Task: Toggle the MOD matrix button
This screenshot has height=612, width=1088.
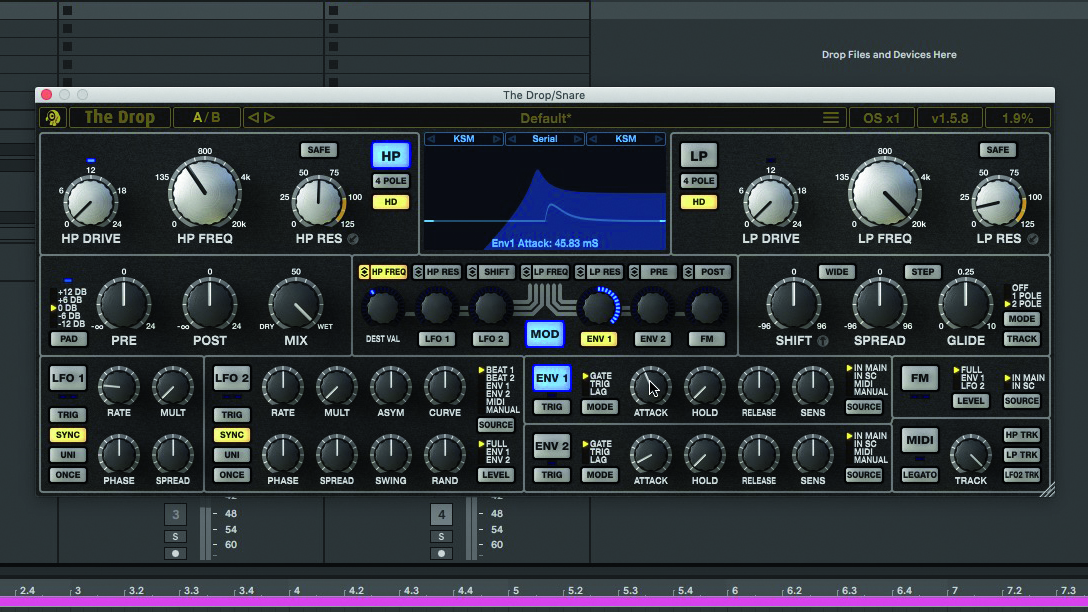Action: click(545, 334)
